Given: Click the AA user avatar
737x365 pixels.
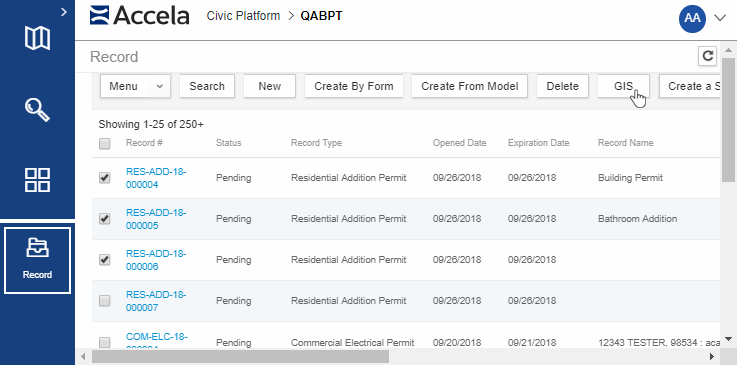Looking at the screenshot, I should click(692, 18).
